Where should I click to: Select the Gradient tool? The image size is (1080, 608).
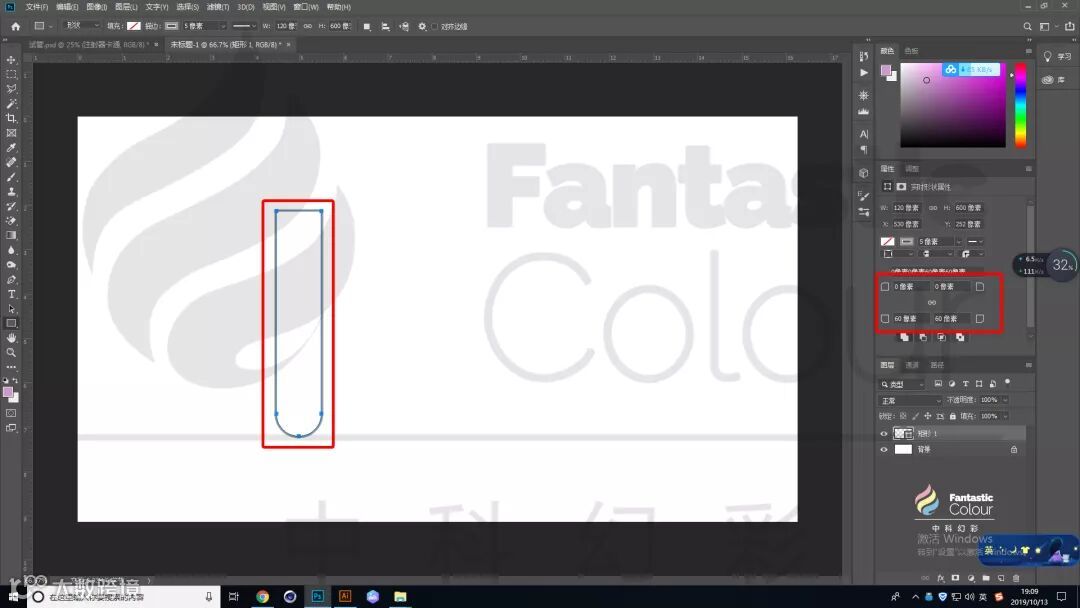11,235
